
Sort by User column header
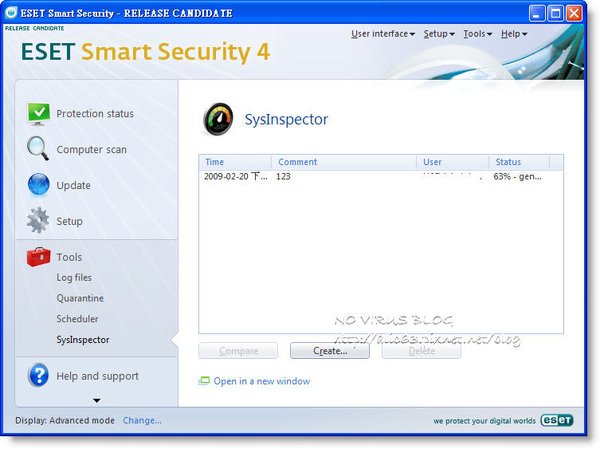(x=452, y=162)
